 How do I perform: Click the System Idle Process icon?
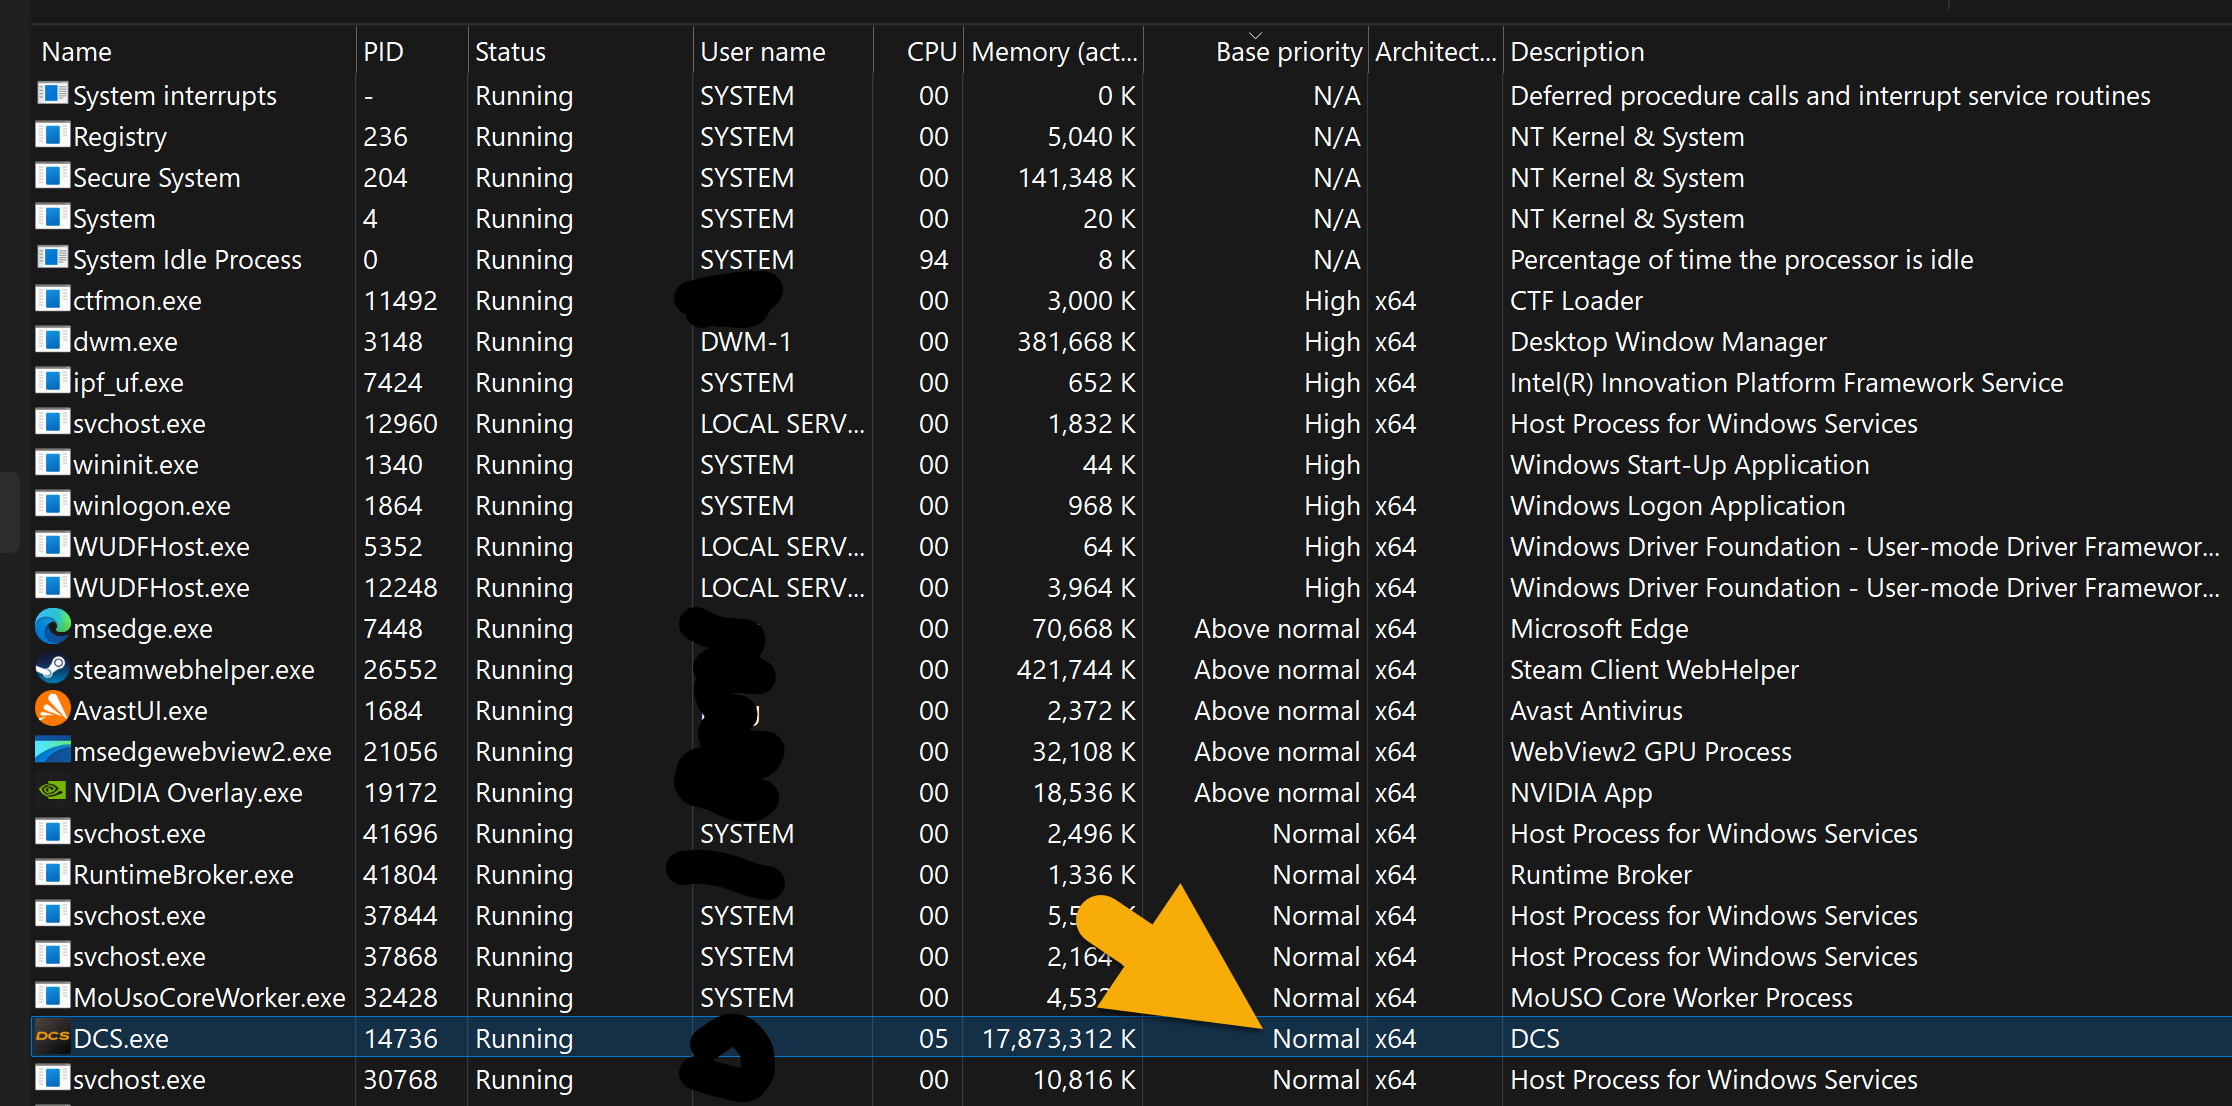tap(52, 257)
